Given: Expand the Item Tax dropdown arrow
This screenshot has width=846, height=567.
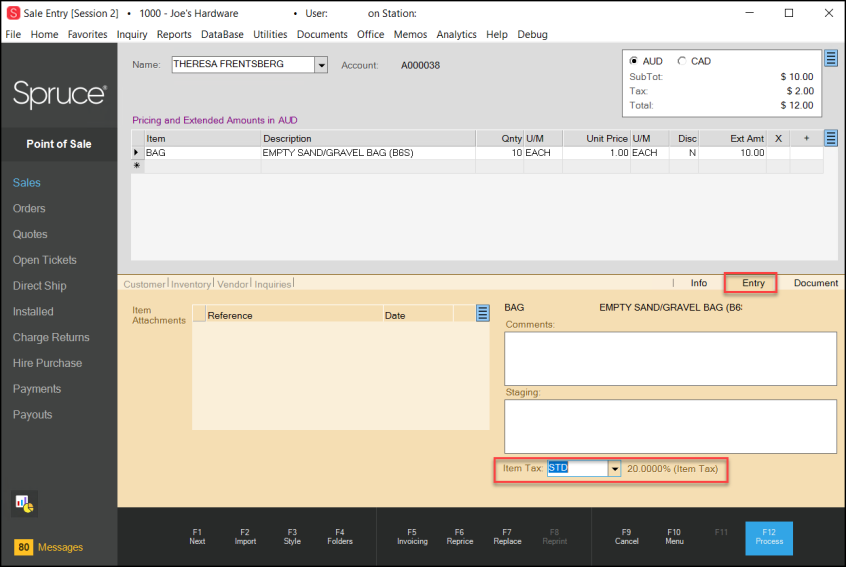Looking at the screenshot, I should click(x=615, y=469).
